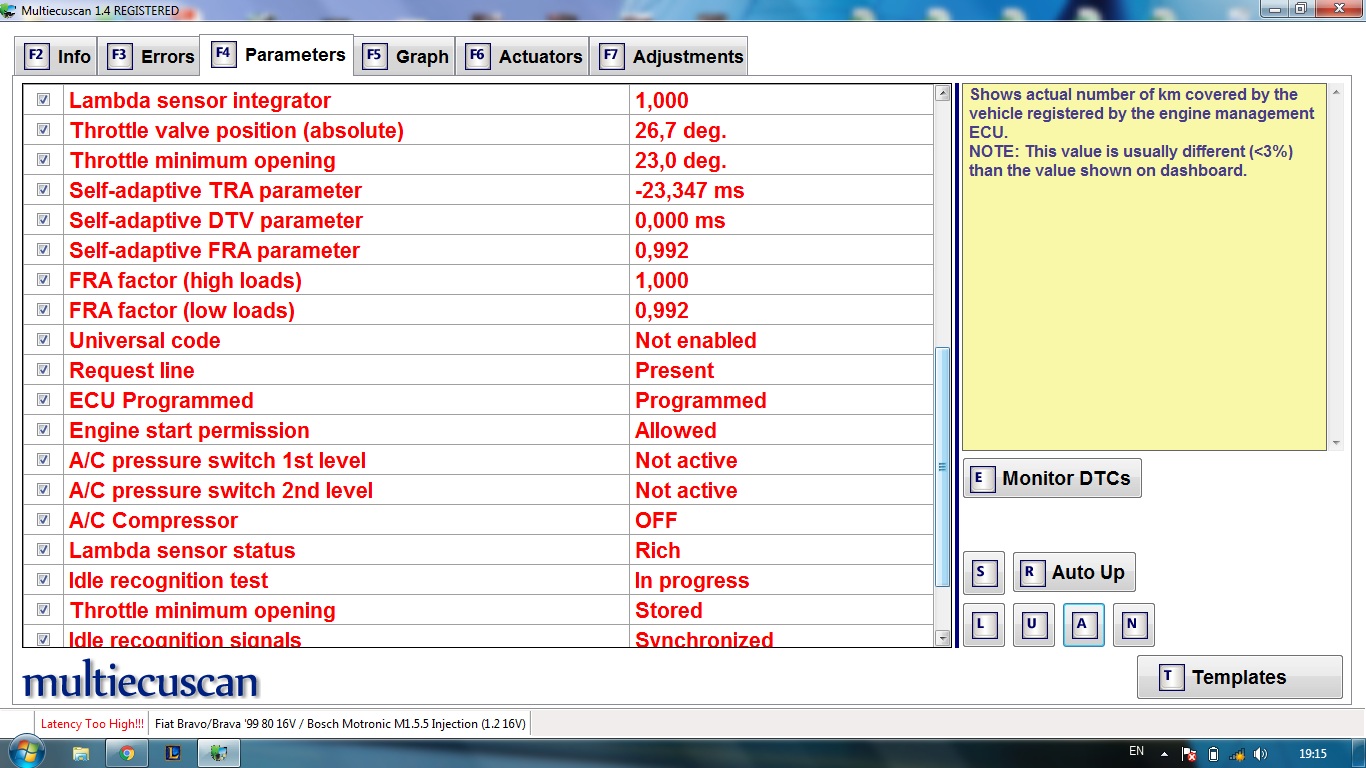Open Windows Explorer from the taskbar
The height and width of the screenshot is (768, 1366).
tap(82, 753)
